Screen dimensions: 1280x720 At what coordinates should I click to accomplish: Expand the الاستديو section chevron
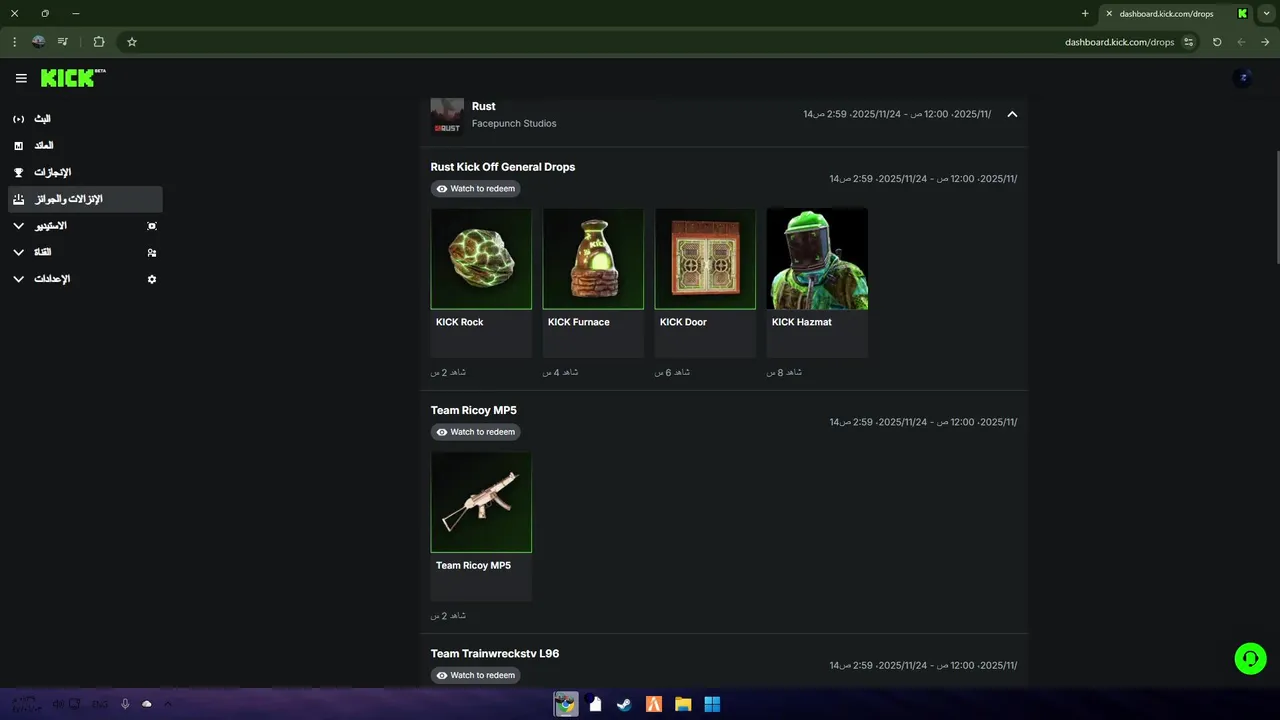pyautogui.click(x=18, y=226)
